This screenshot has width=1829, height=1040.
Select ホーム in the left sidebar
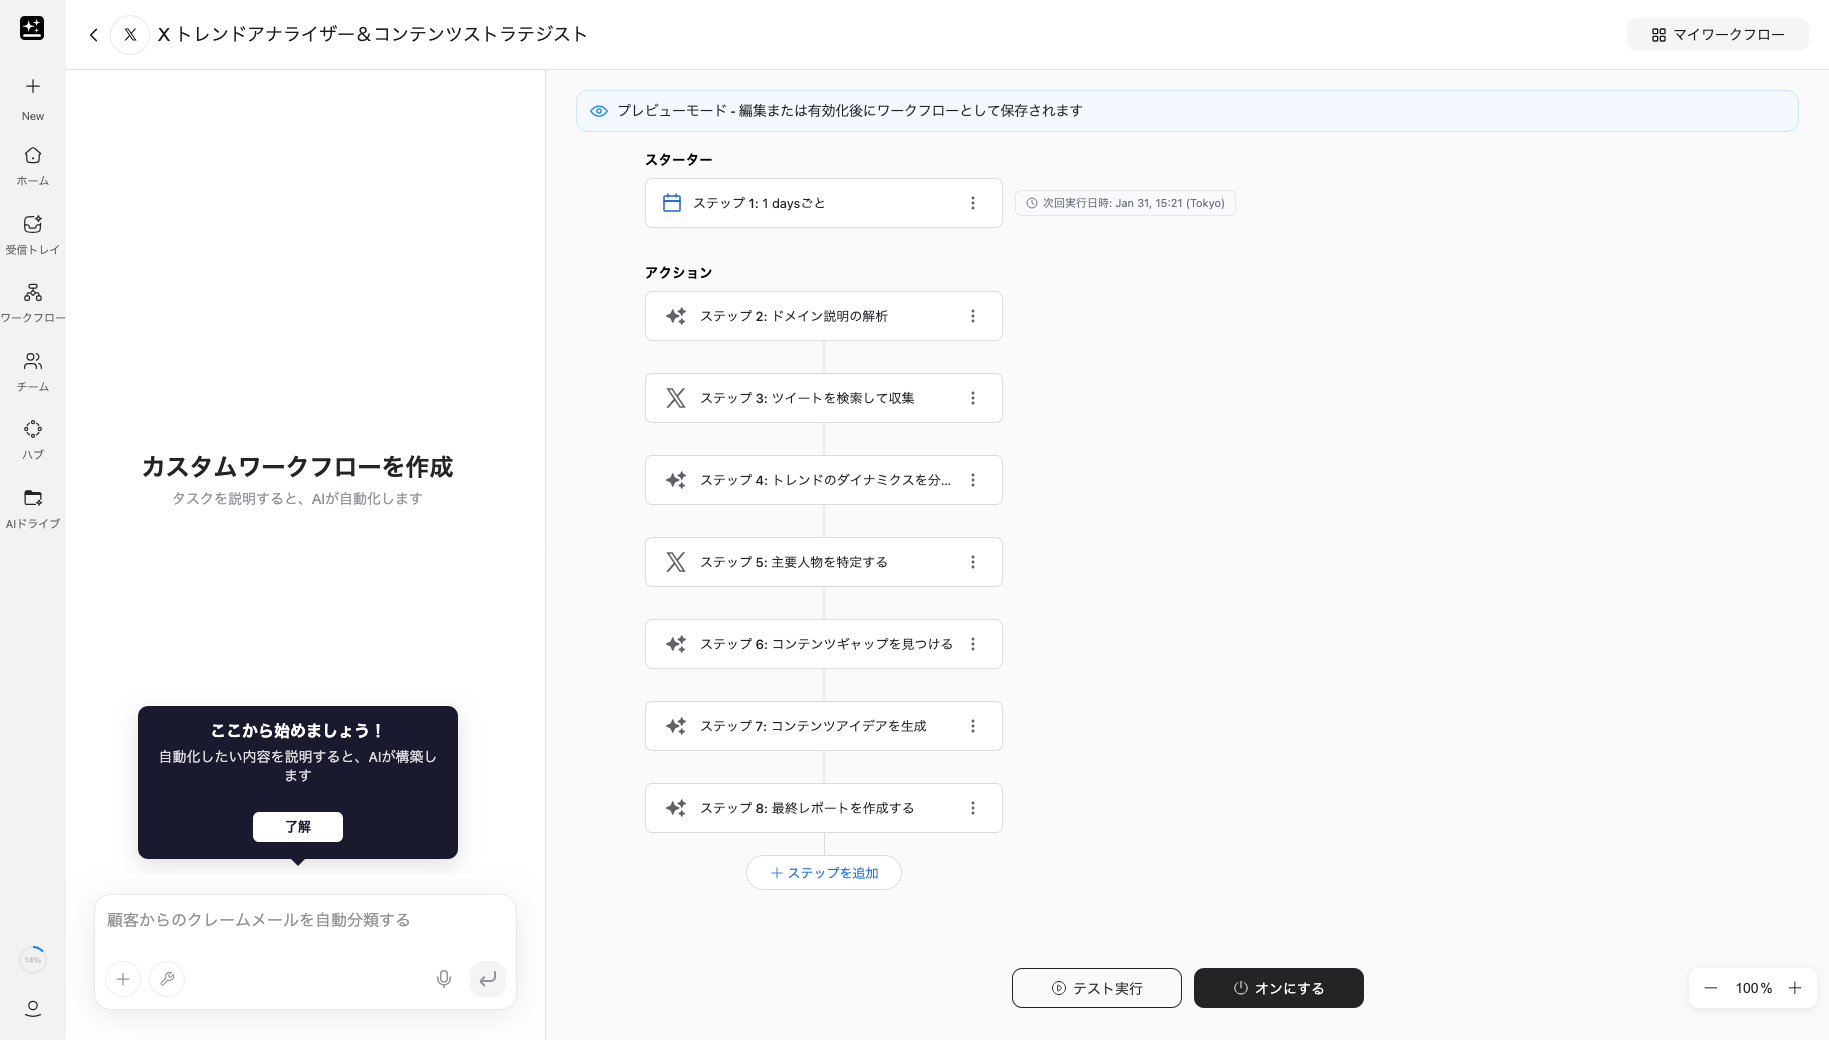click(x=32, y=156)
